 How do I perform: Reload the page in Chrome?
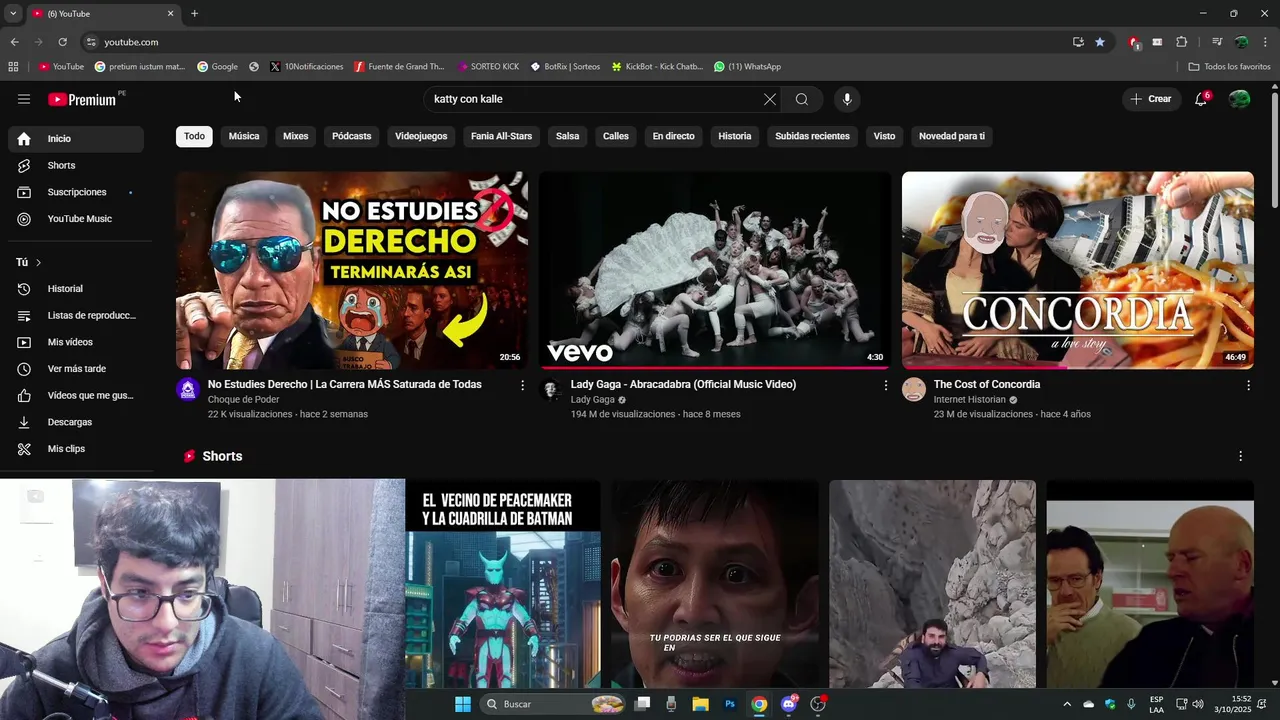click(62, 42)
